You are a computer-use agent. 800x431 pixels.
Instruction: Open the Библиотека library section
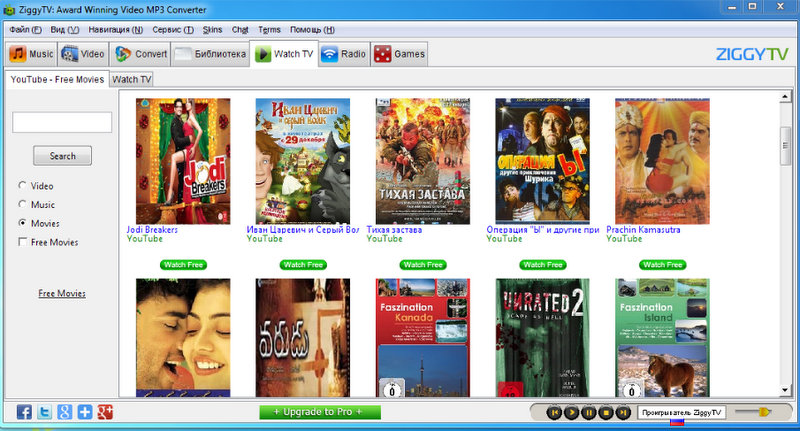(210, 54)
